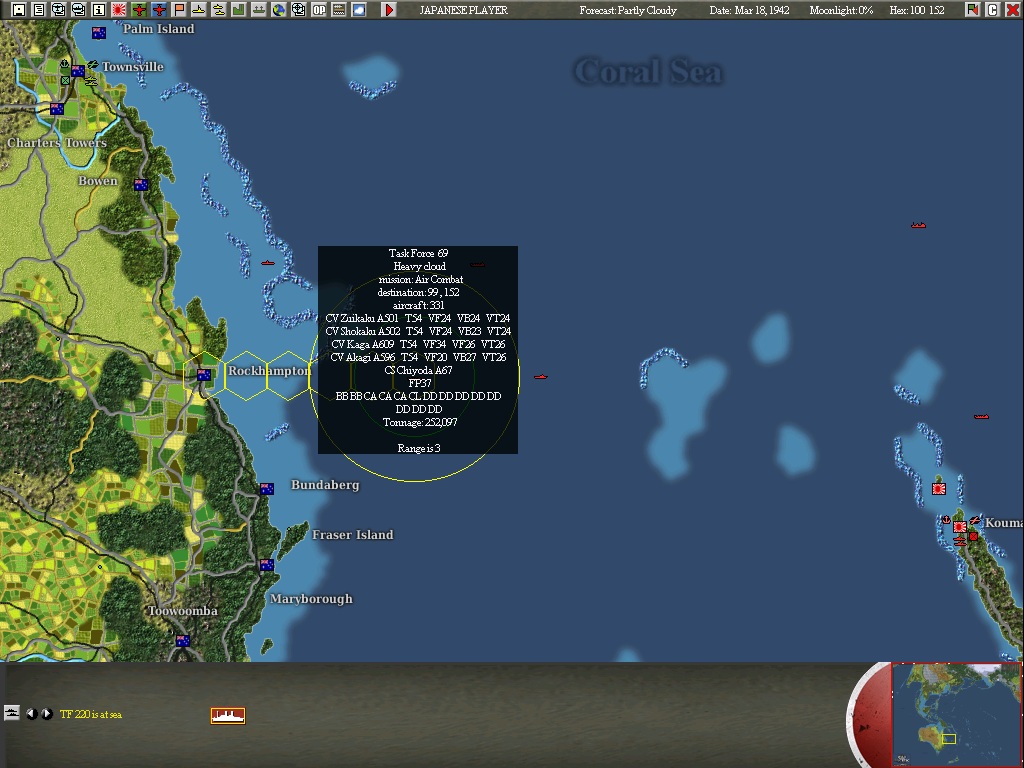
Task: Click the red plane on green icon
Action: (139, 10)
